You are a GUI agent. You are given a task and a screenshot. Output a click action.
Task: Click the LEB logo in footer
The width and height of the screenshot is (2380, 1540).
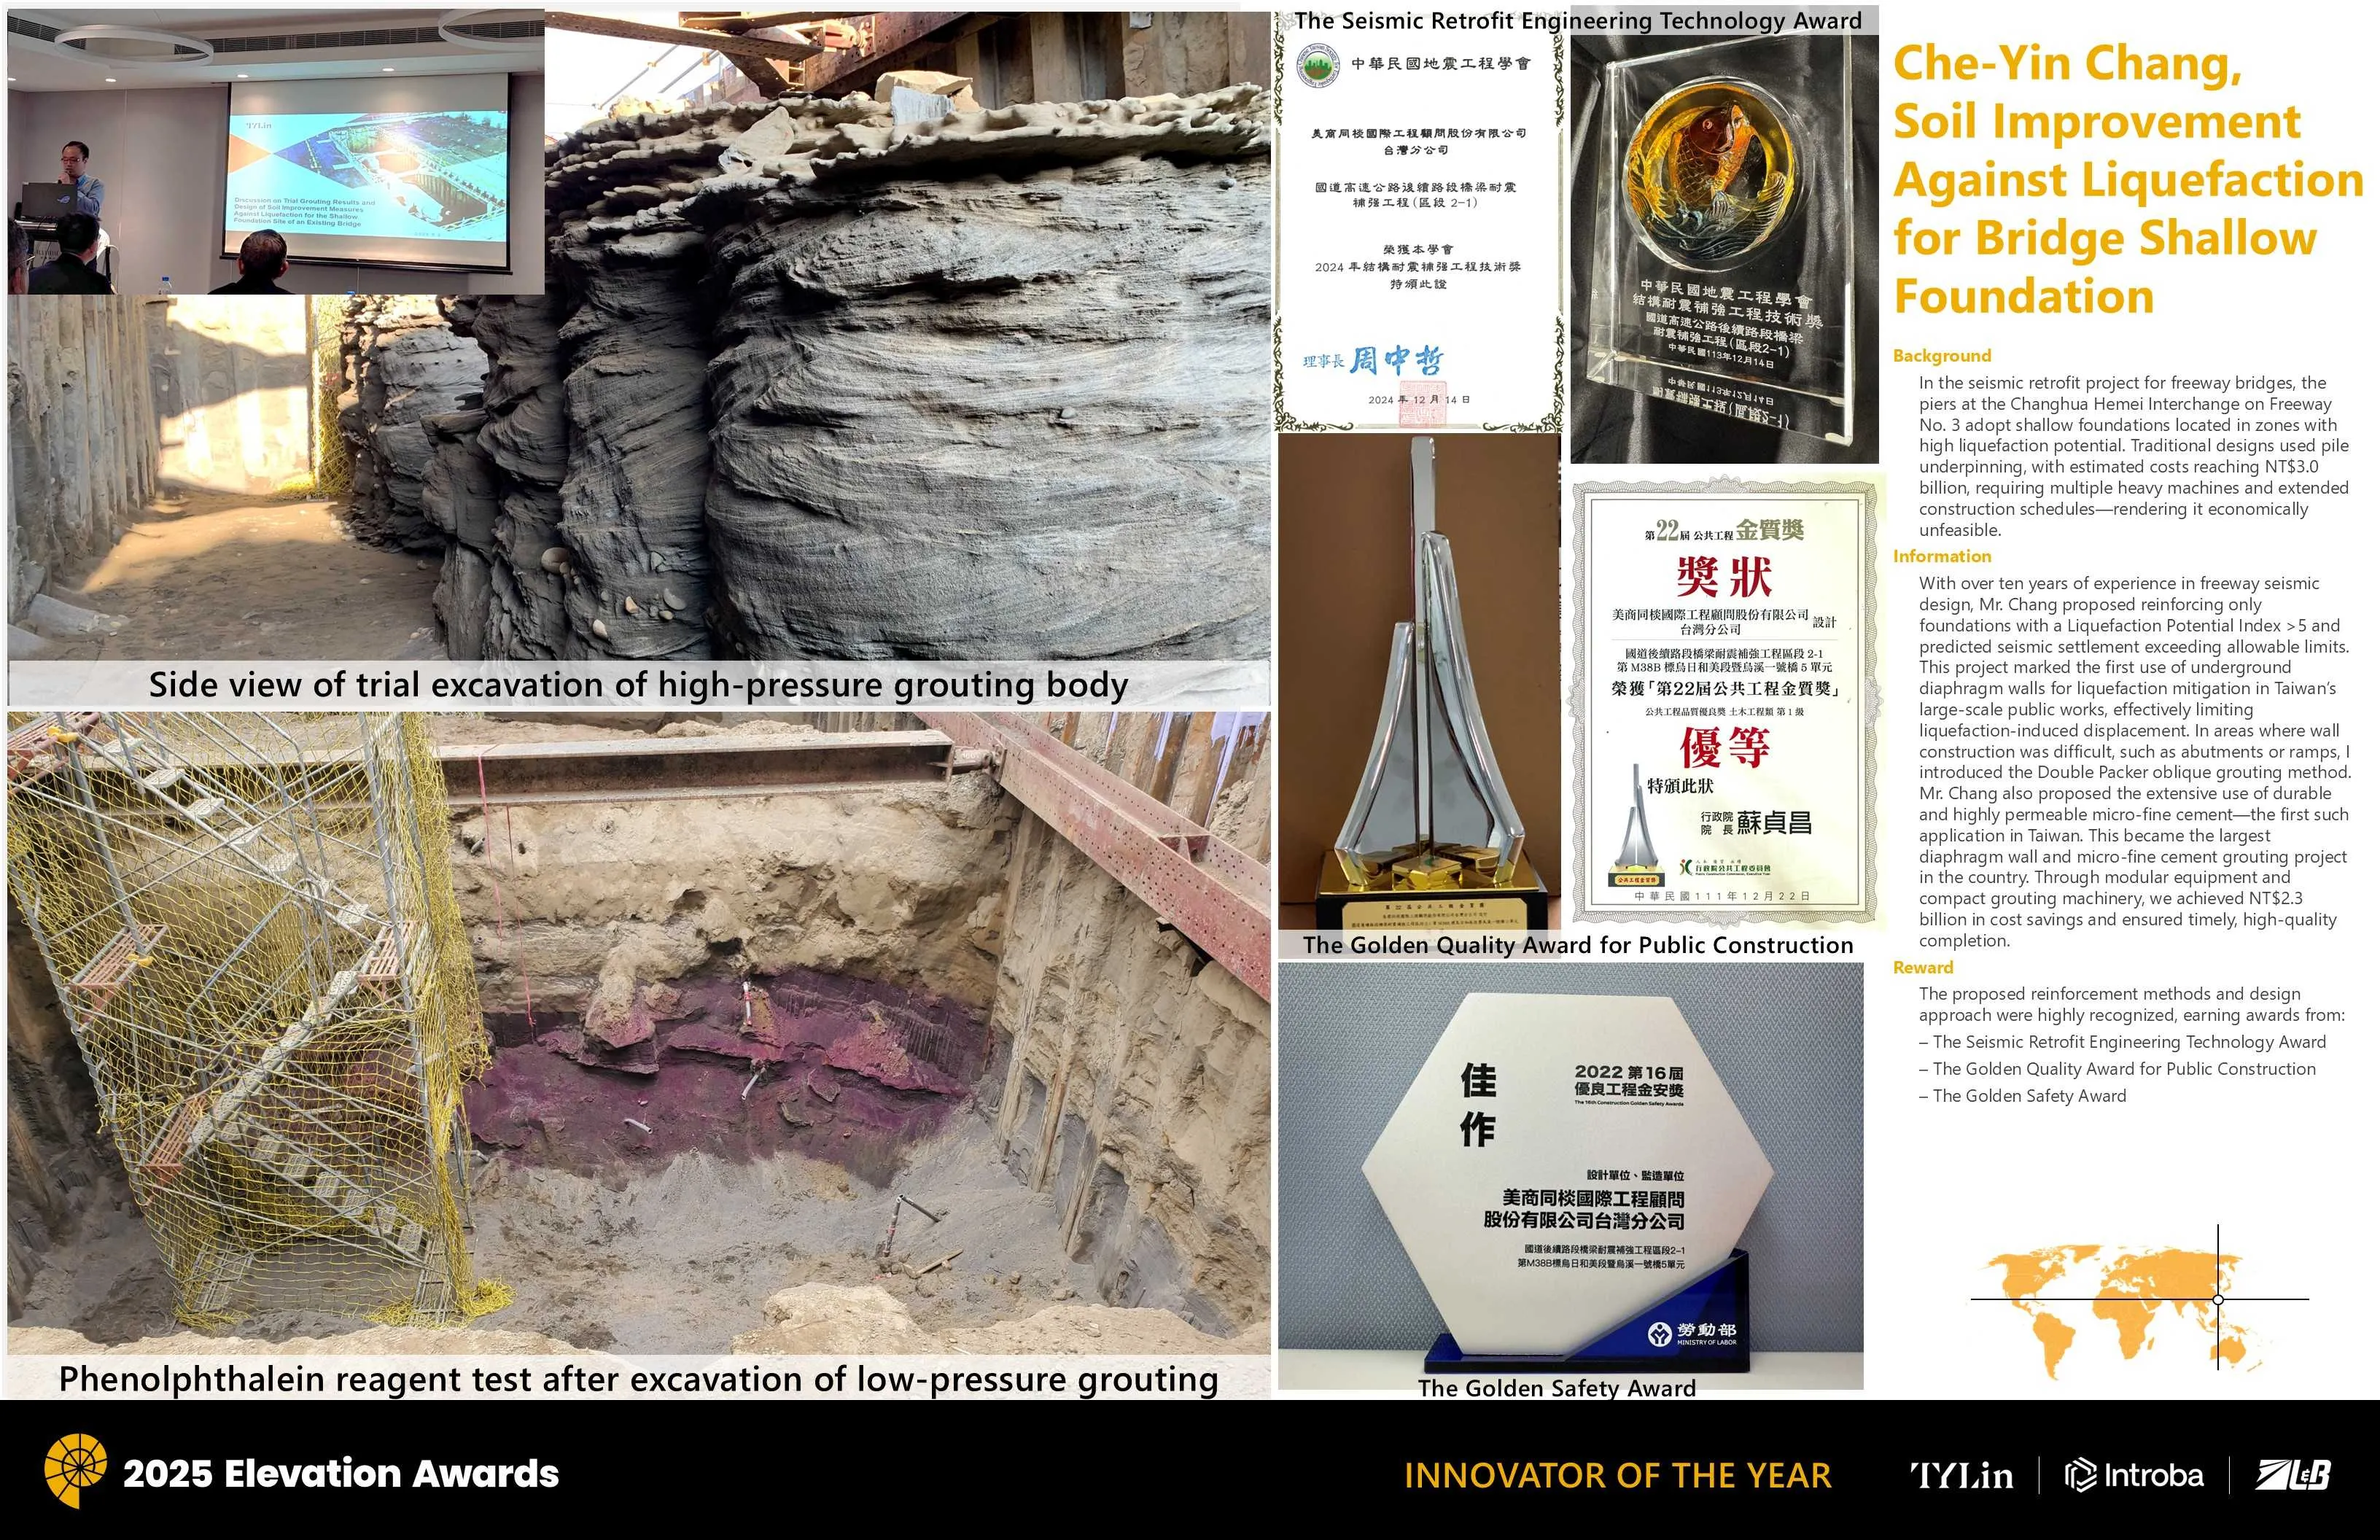point(2294,1474)
